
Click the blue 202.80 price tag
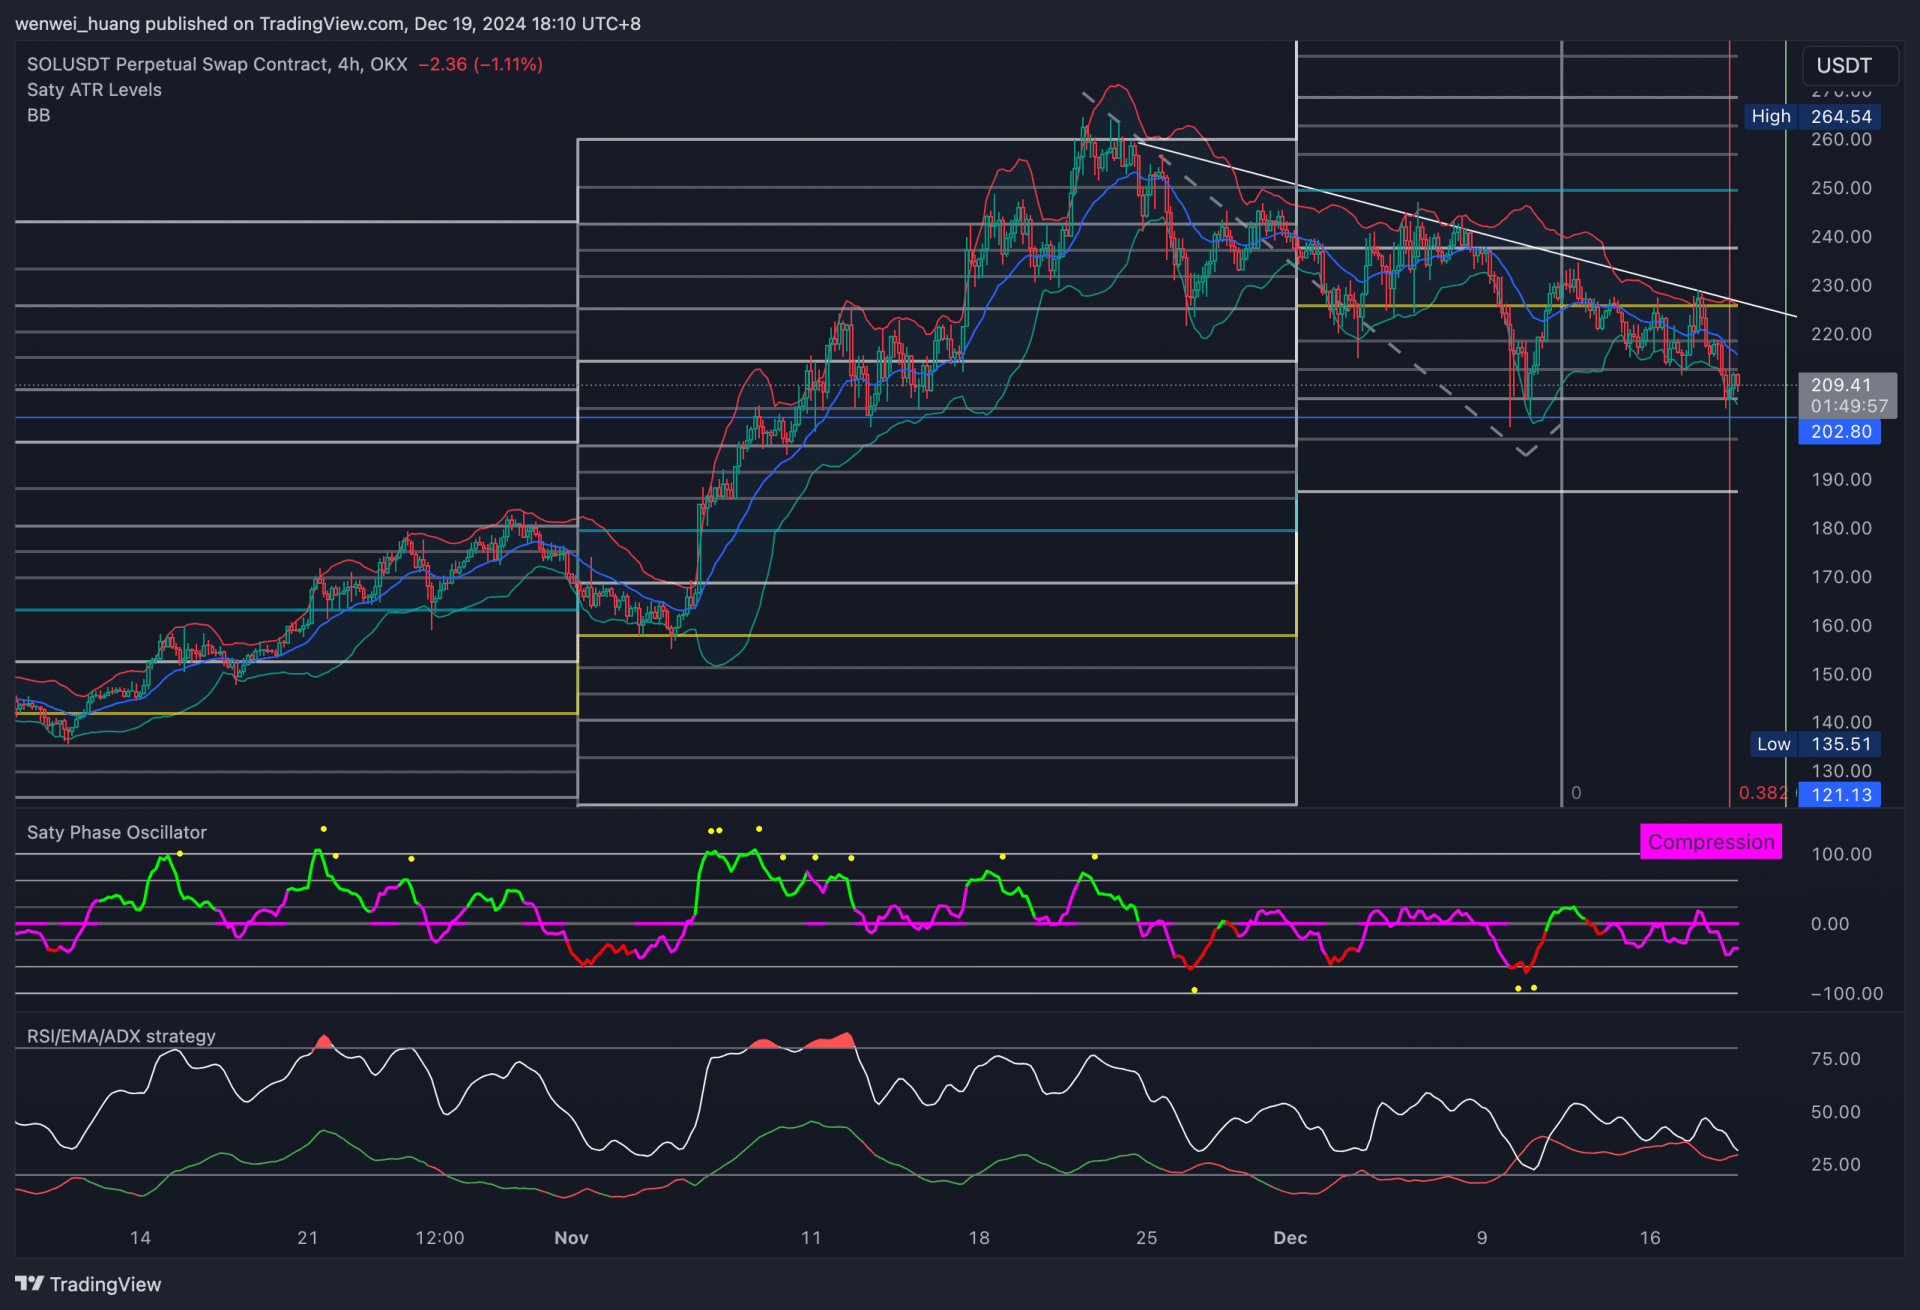pyautogui.click(x=1840, y=432)
